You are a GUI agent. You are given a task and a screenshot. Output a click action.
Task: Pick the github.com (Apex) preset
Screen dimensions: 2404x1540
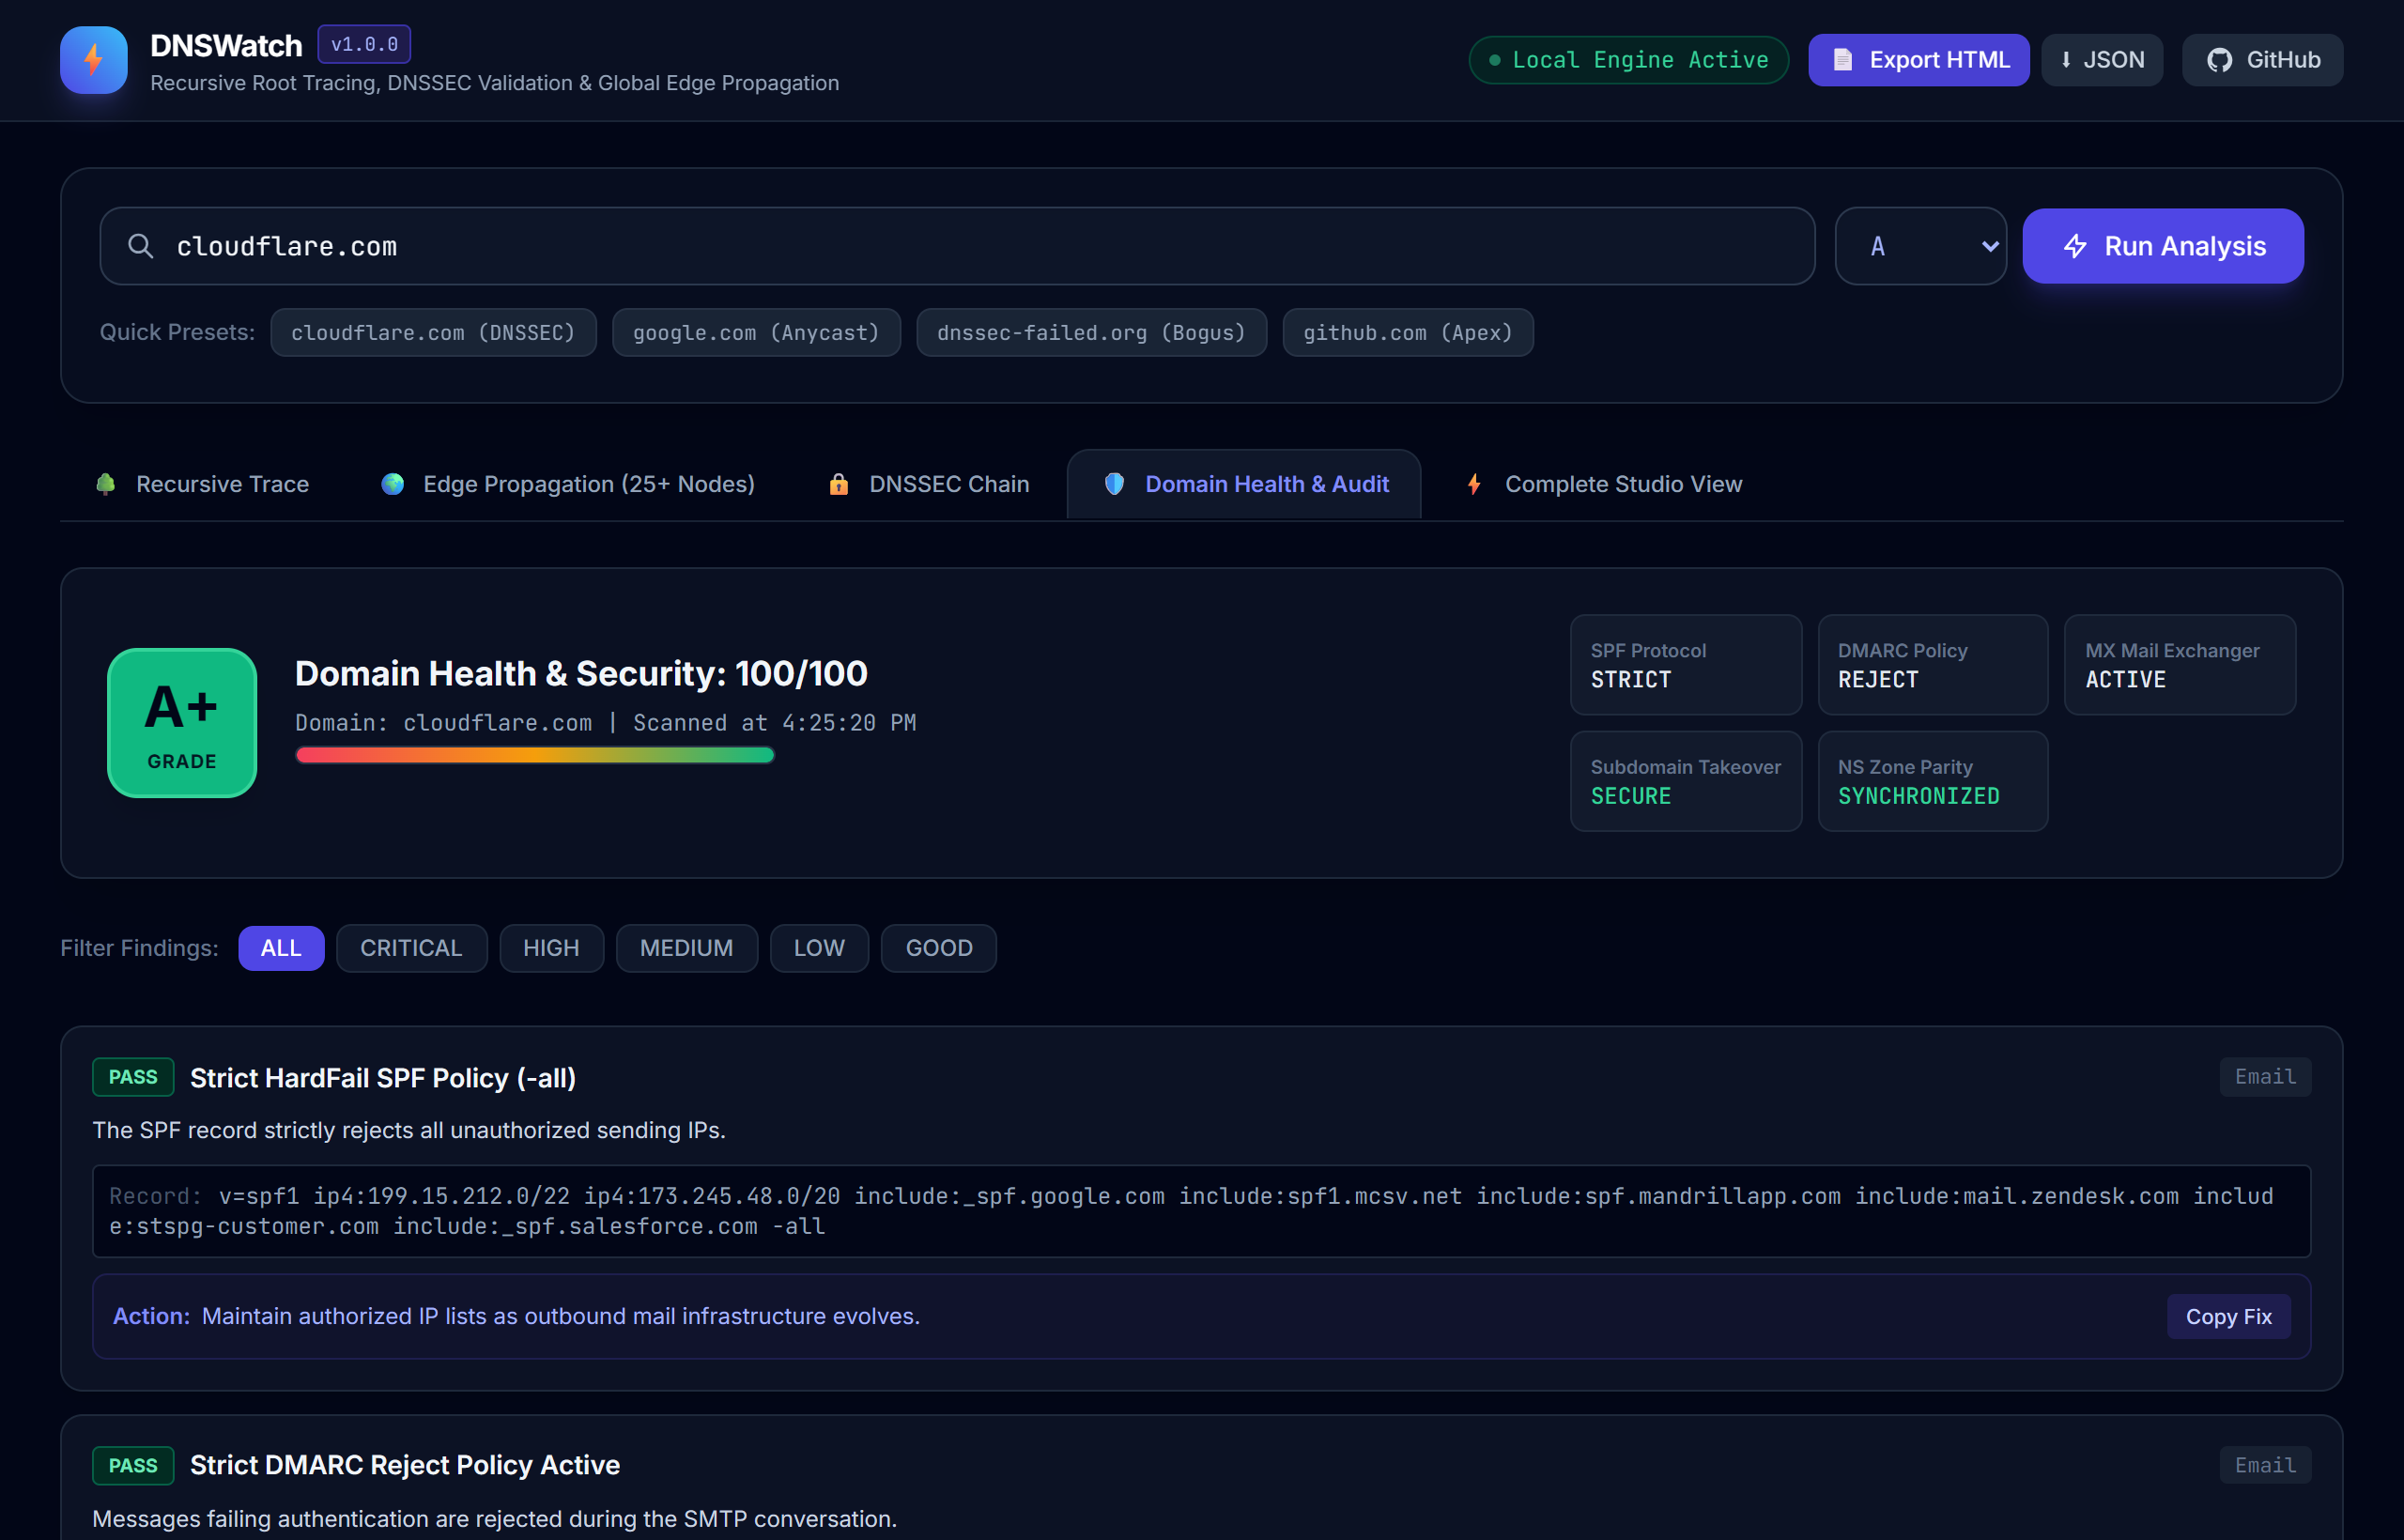1408,332
